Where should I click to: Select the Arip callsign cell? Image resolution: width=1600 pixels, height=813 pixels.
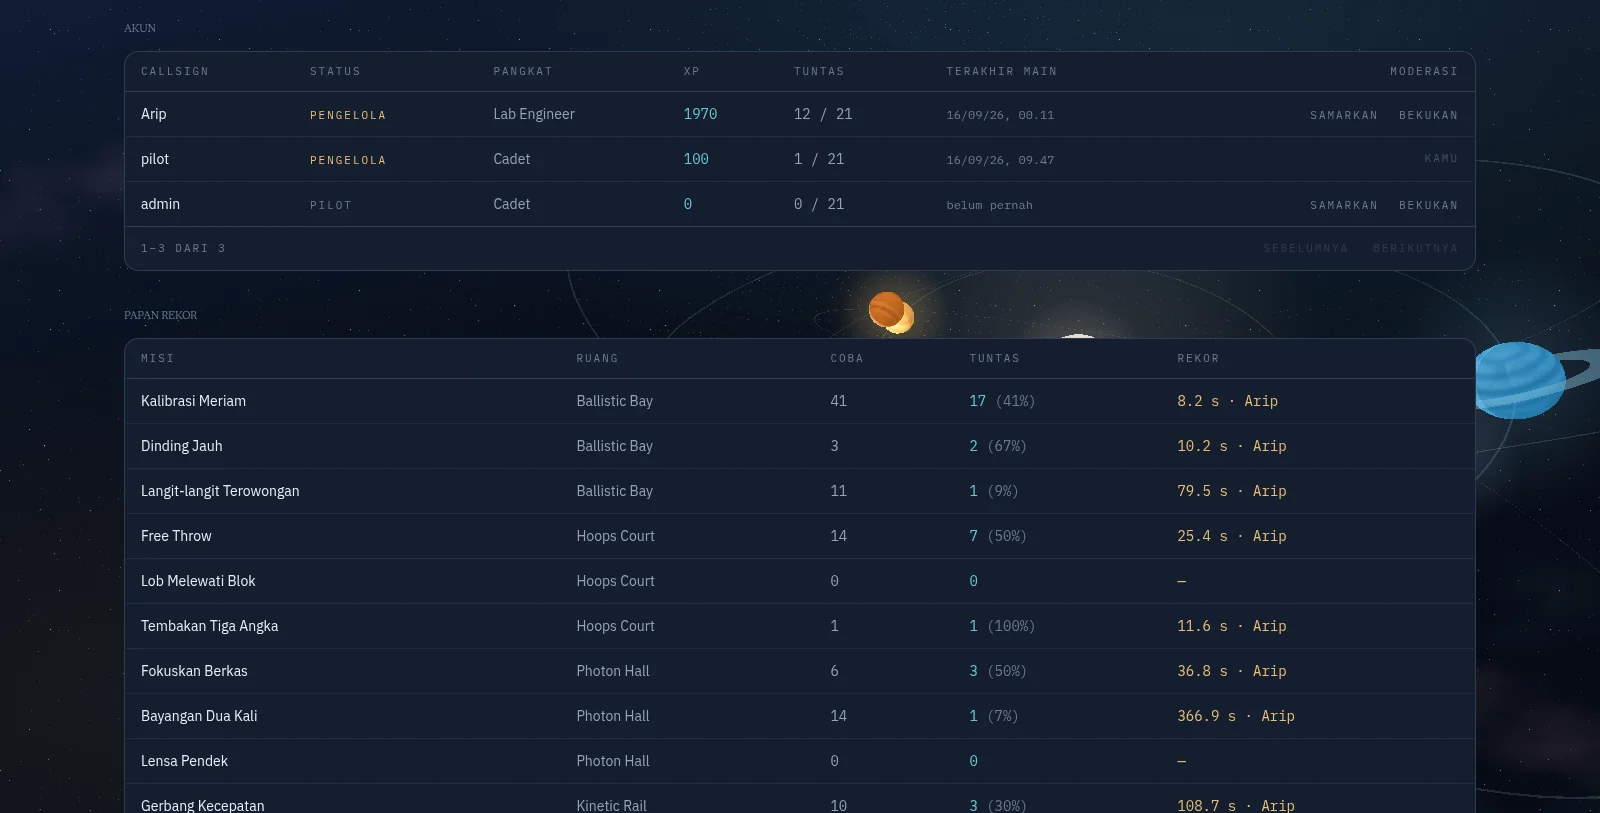pyautogui.click(x=154, y=114)
